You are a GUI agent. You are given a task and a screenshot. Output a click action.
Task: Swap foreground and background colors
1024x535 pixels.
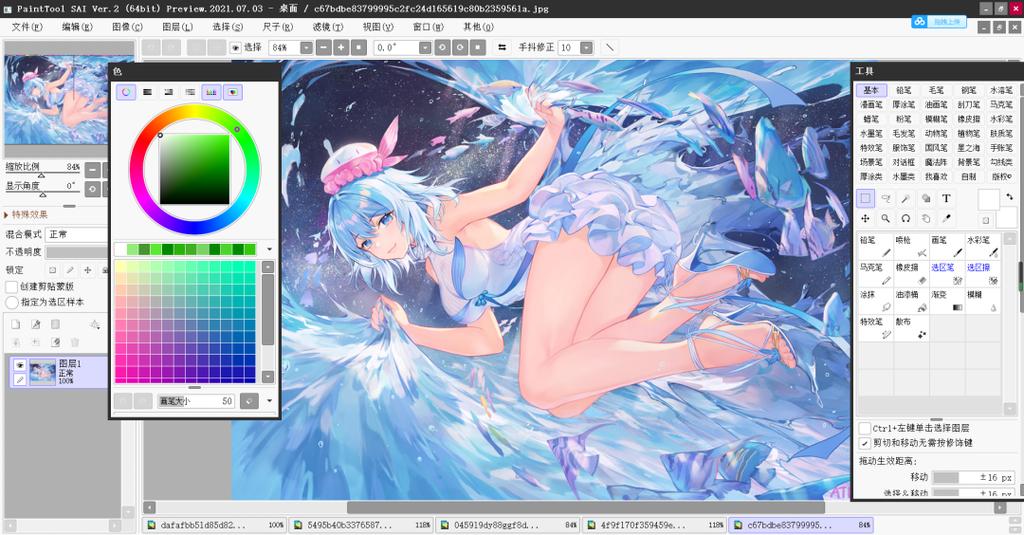coord(1010,196)
